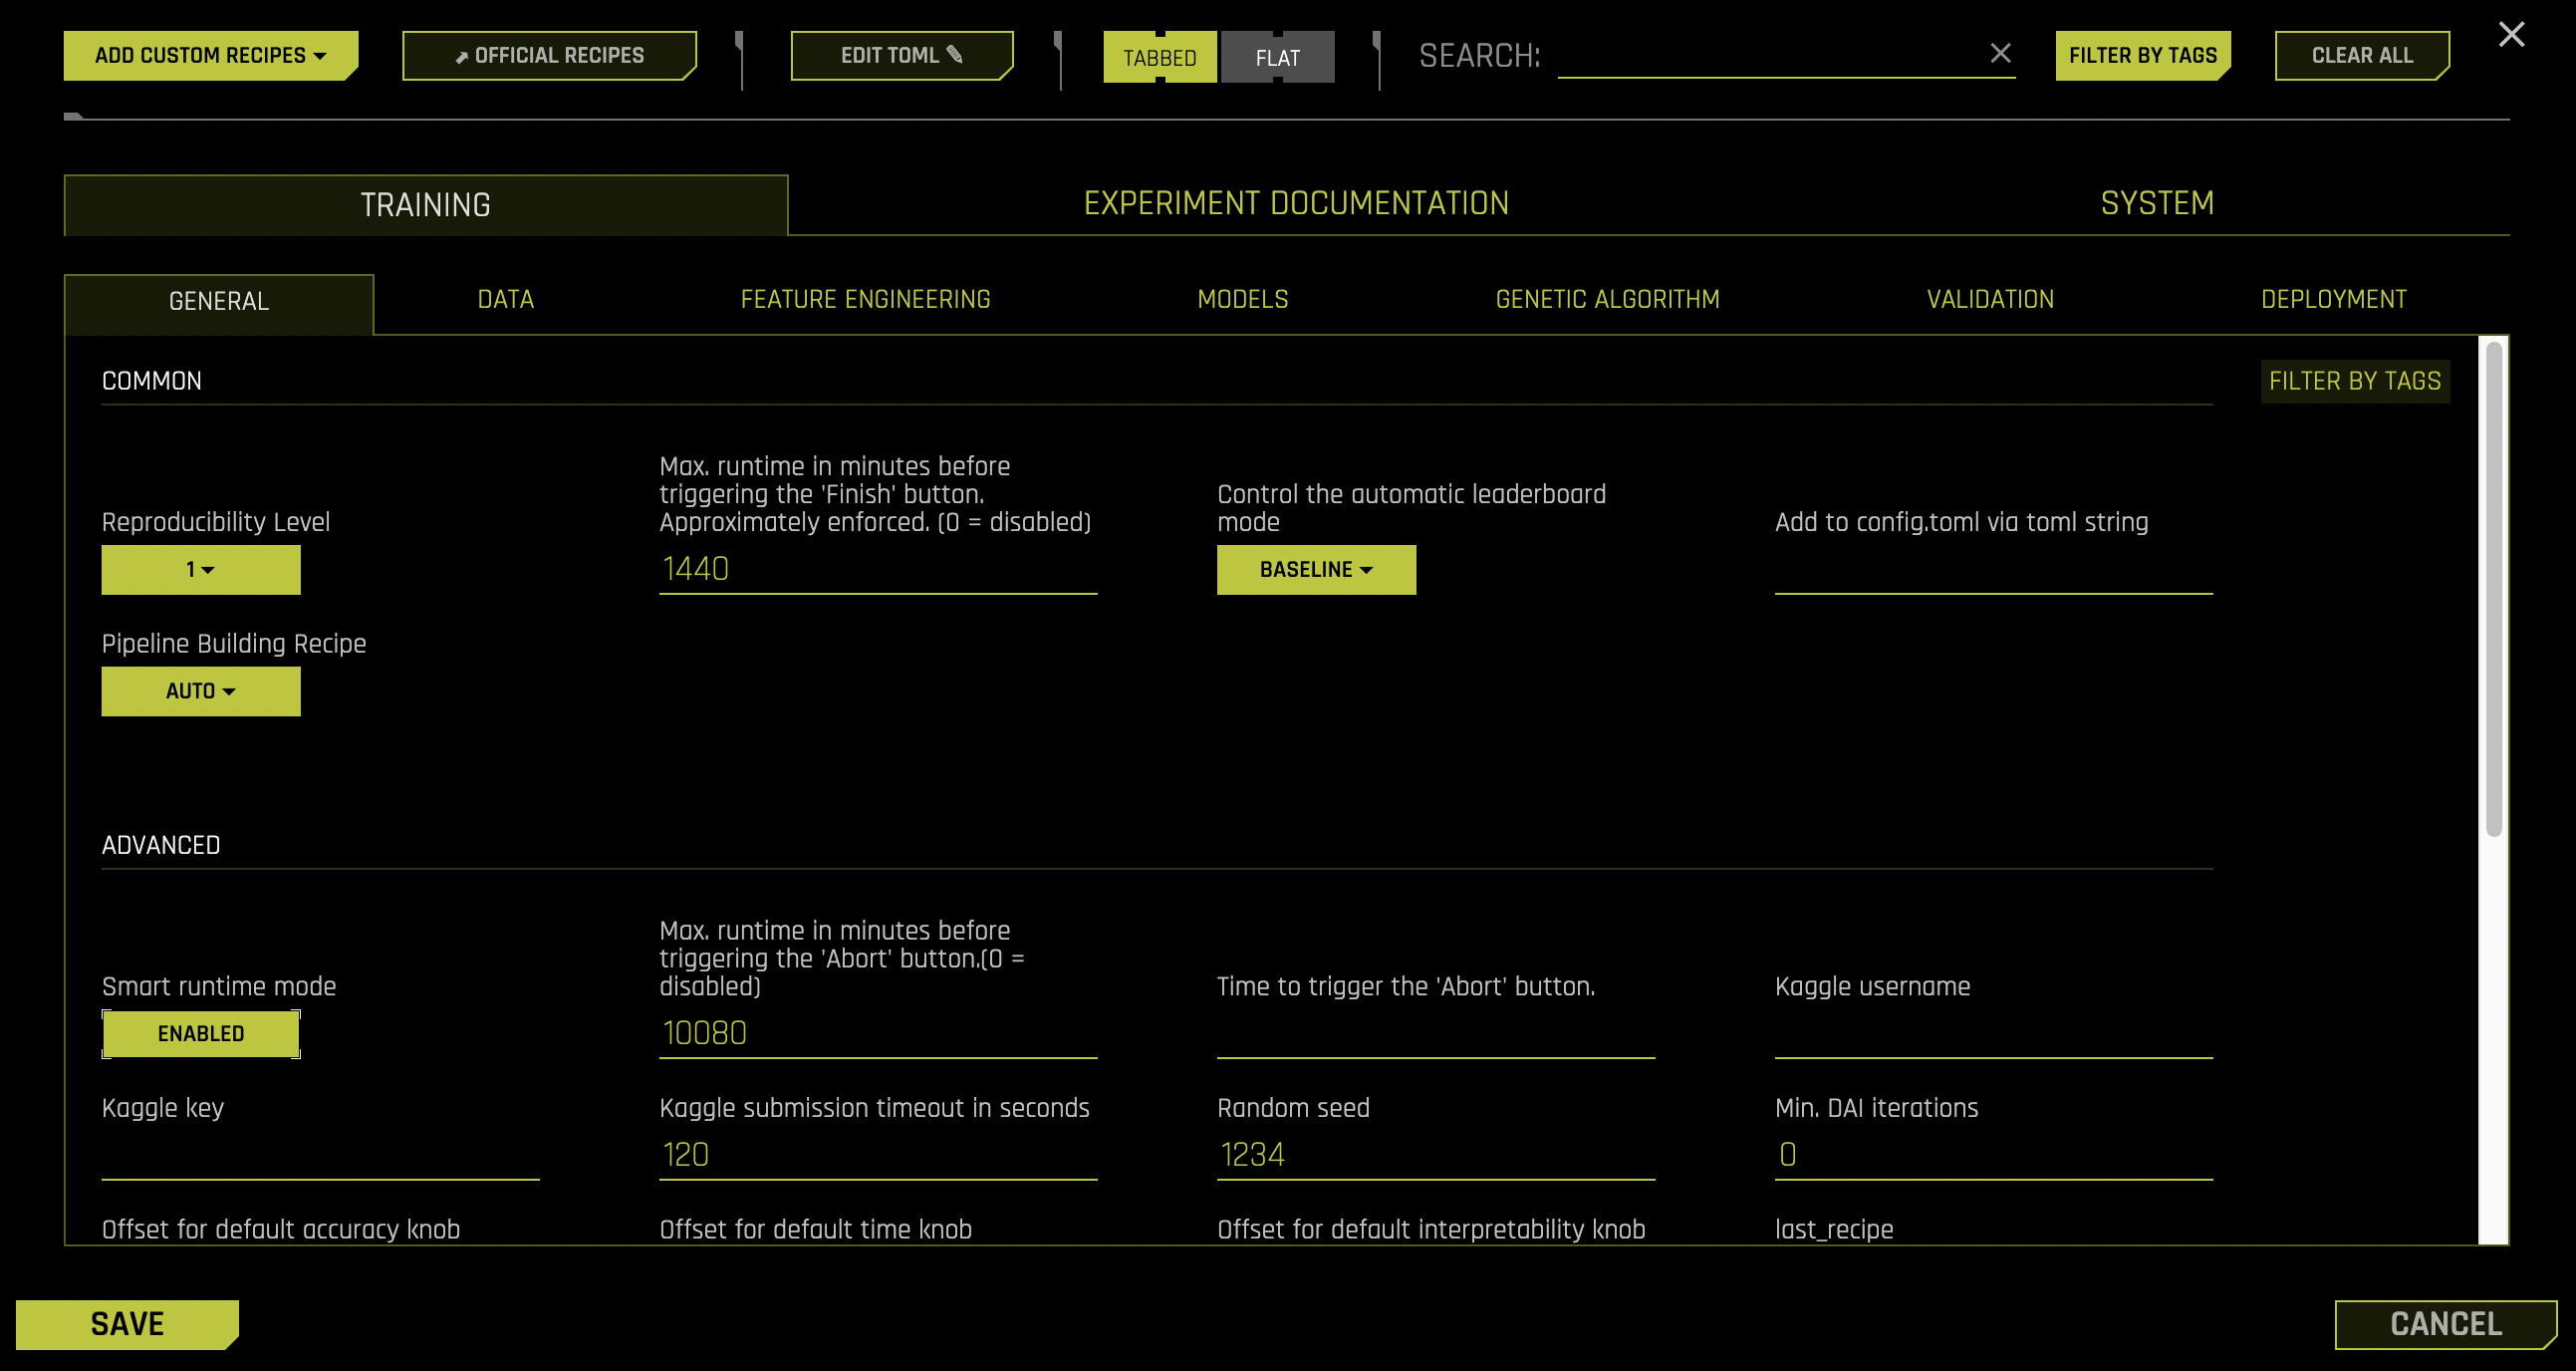Click the Clear All button
This screenshot has width=2576, height=1371.
tap(2361, 55)
